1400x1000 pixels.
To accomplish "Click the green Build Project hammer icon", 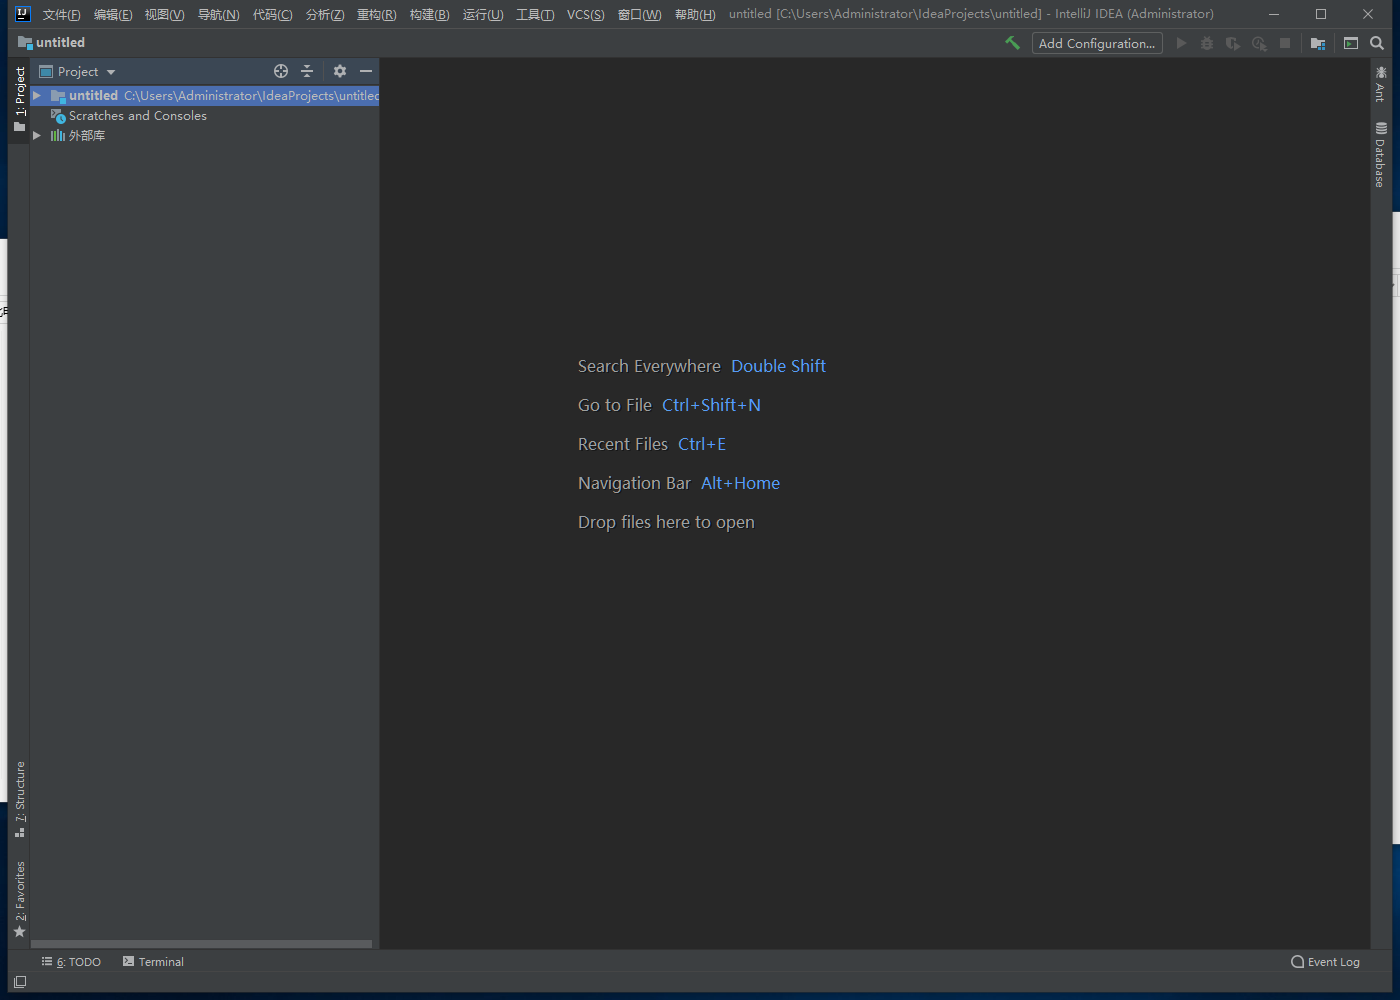I will (x=1012, y=43).
